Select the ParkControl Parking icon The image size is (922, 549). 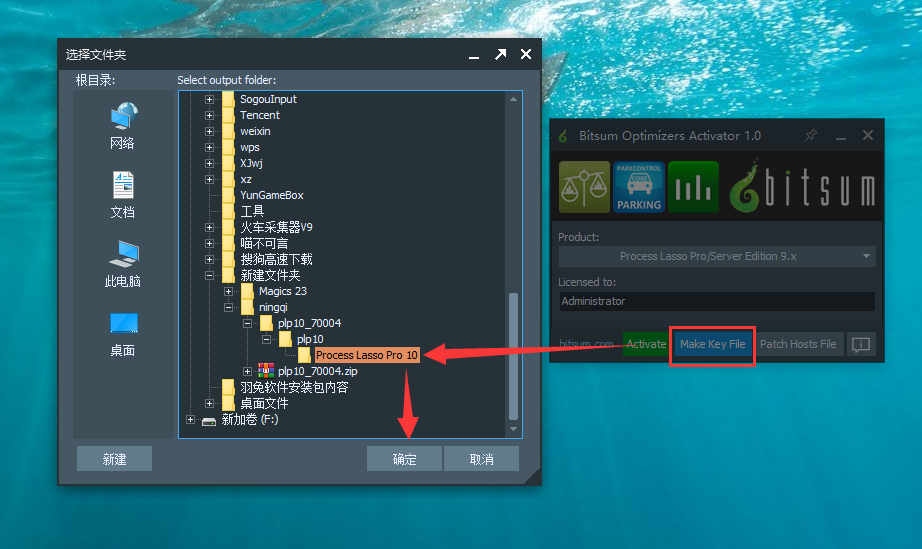pos(639,187)
